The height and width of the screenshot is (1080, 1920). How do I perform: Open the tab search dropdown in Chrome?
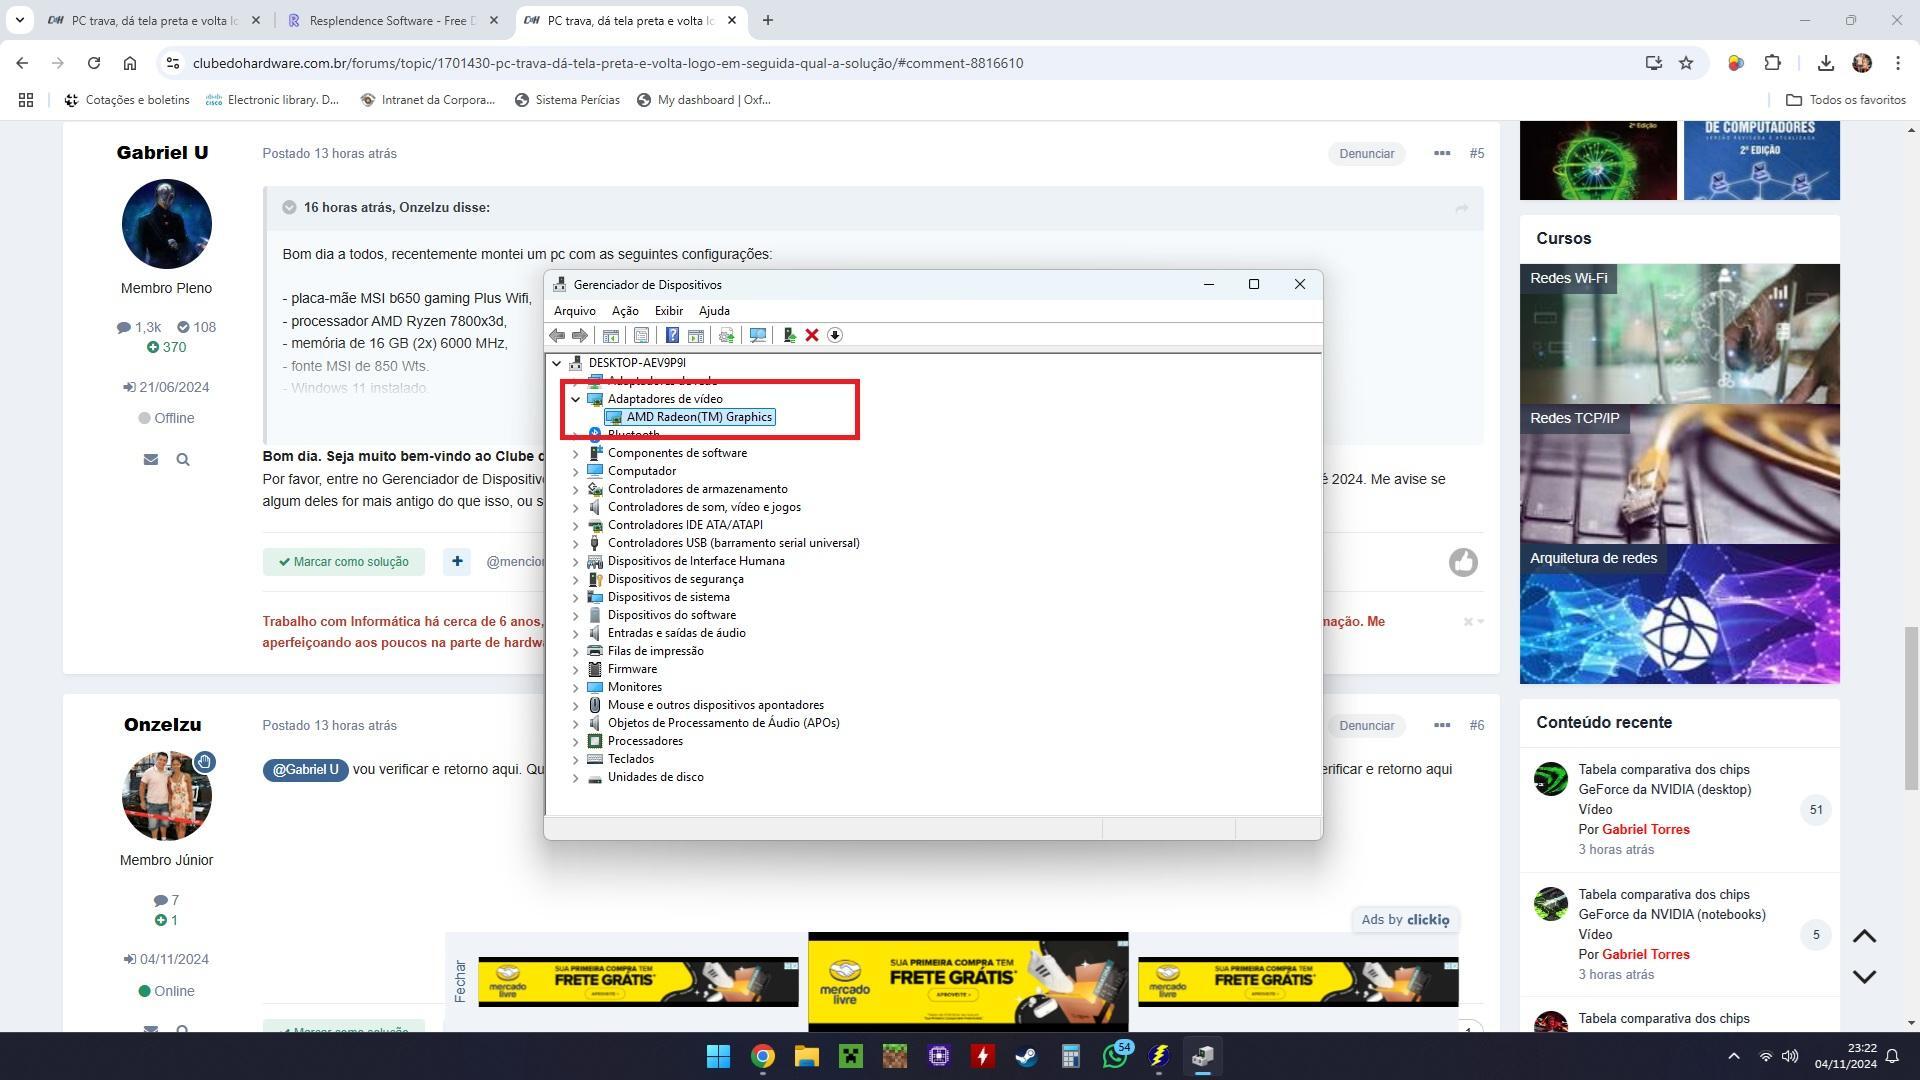[x=19, y=20]
